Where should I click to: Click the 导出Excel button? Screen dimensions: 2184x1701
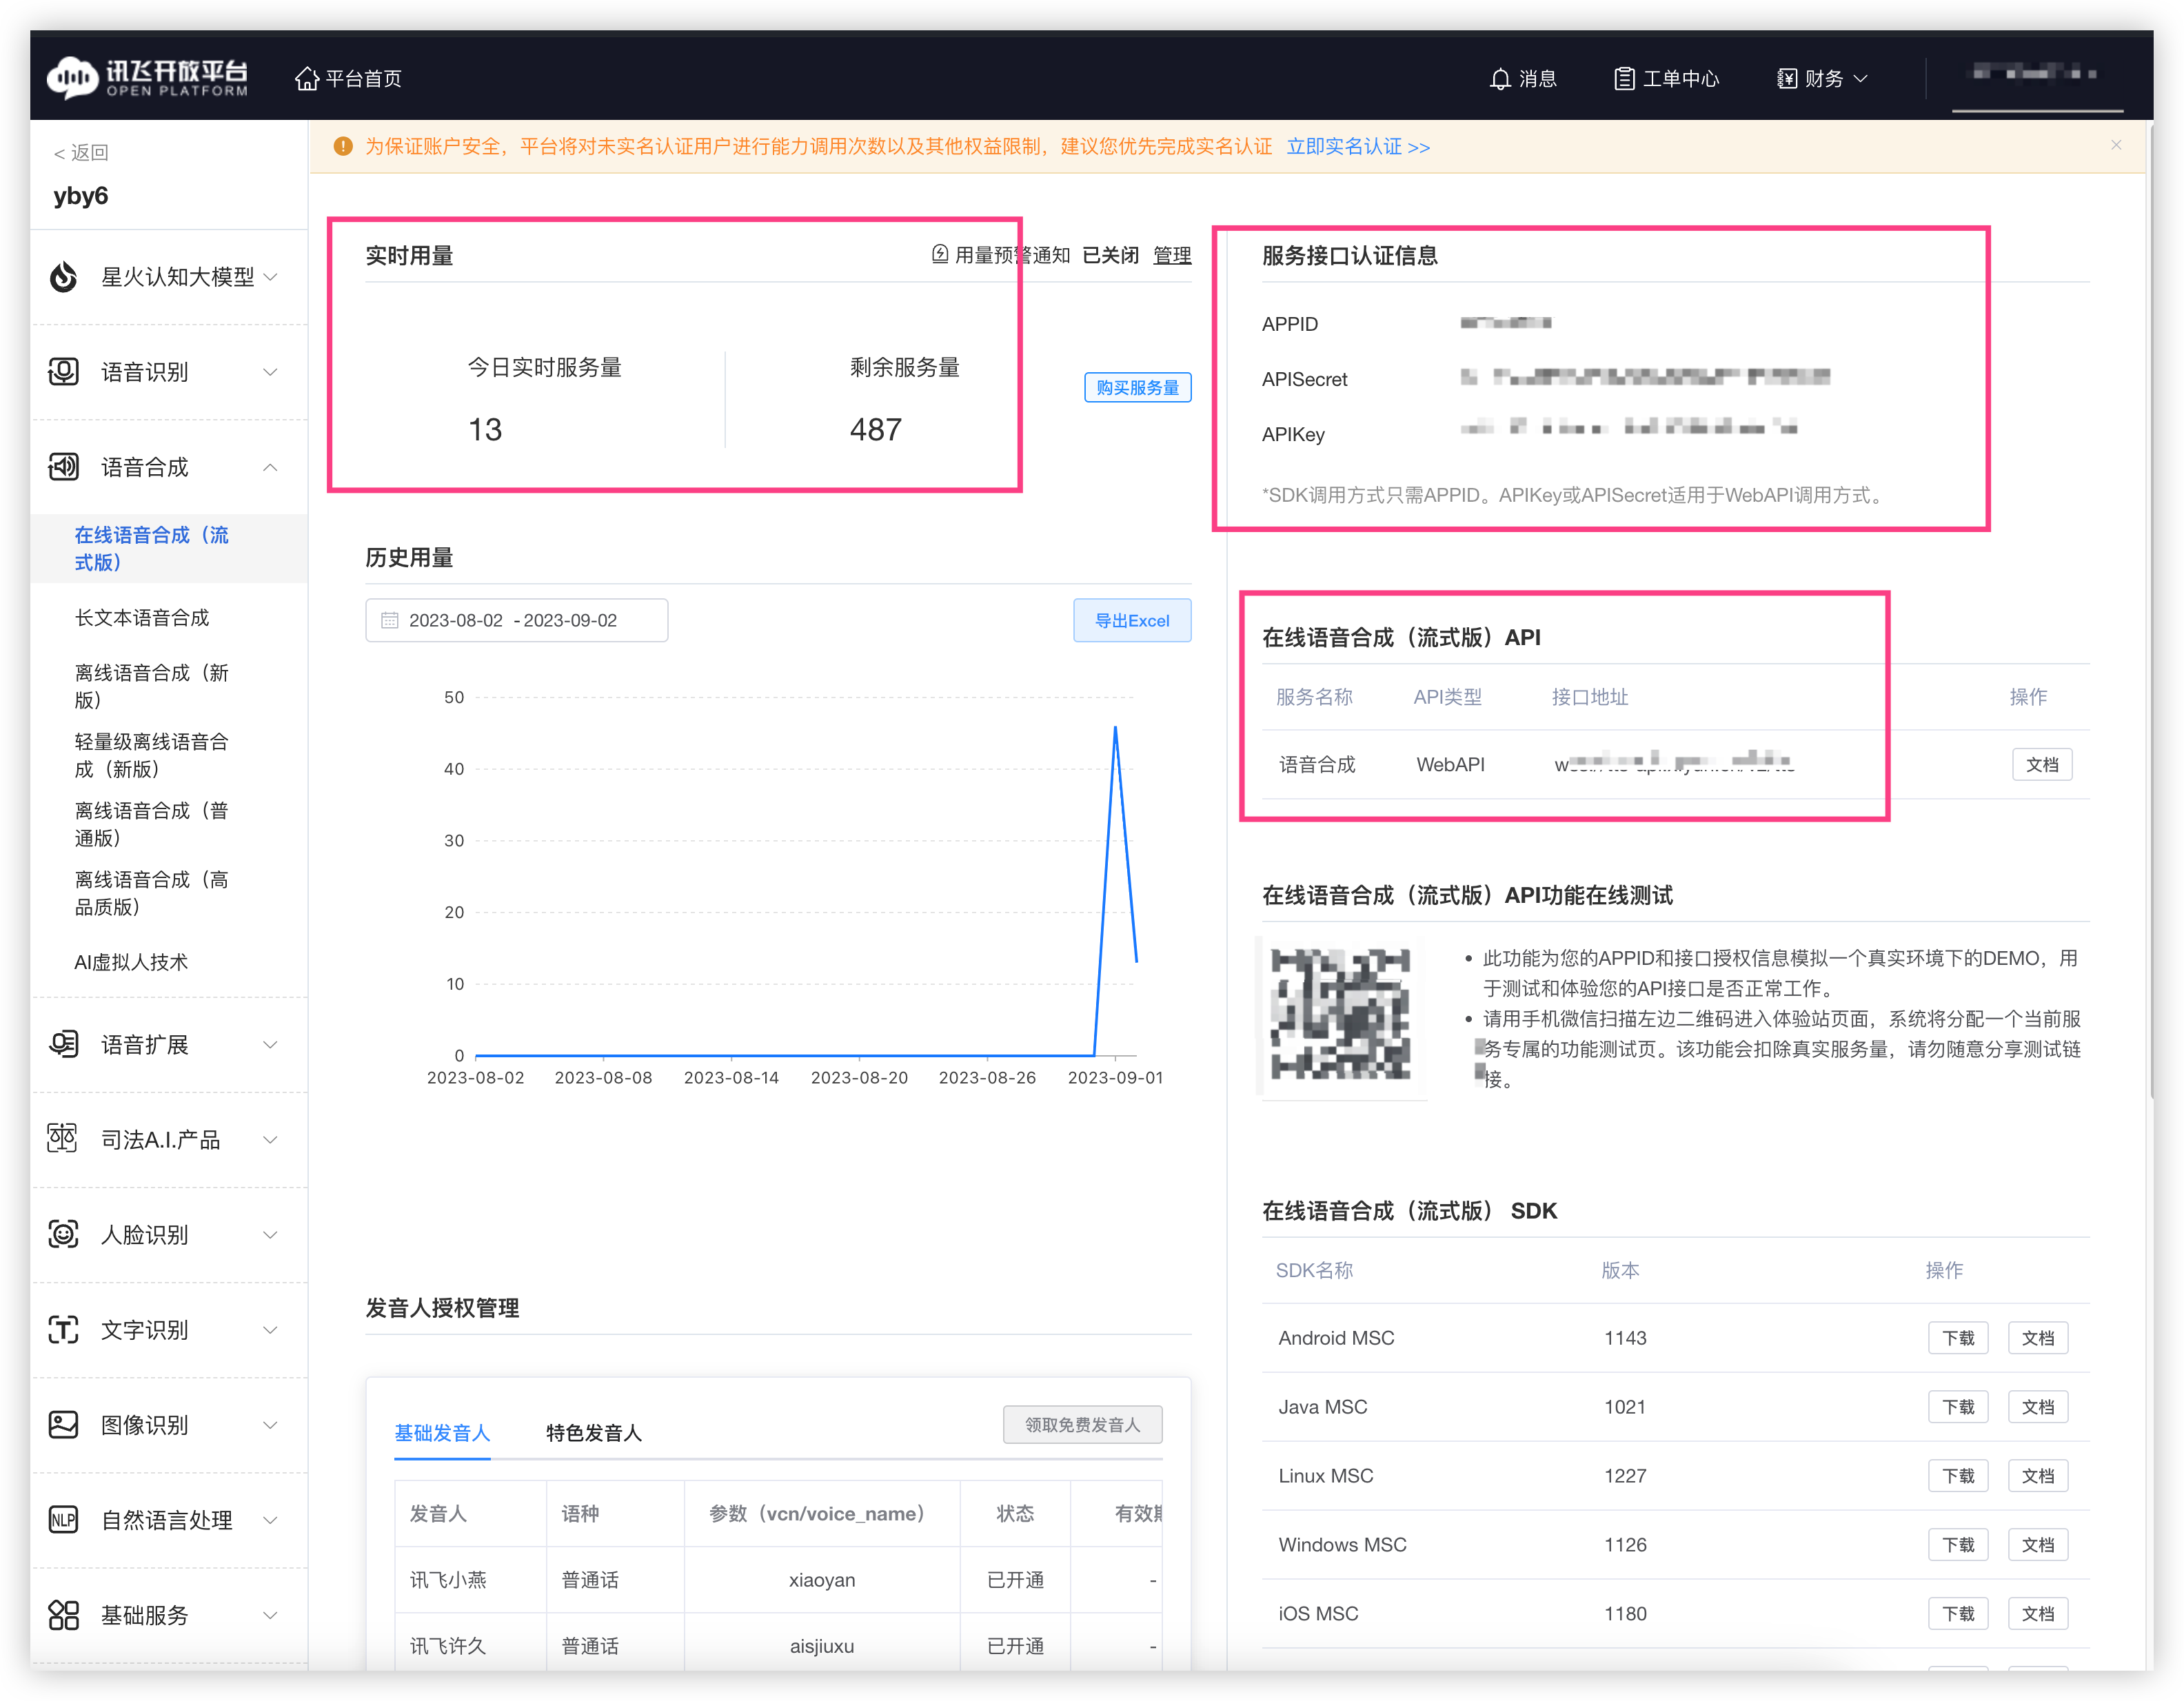[x=1131, y=620]
